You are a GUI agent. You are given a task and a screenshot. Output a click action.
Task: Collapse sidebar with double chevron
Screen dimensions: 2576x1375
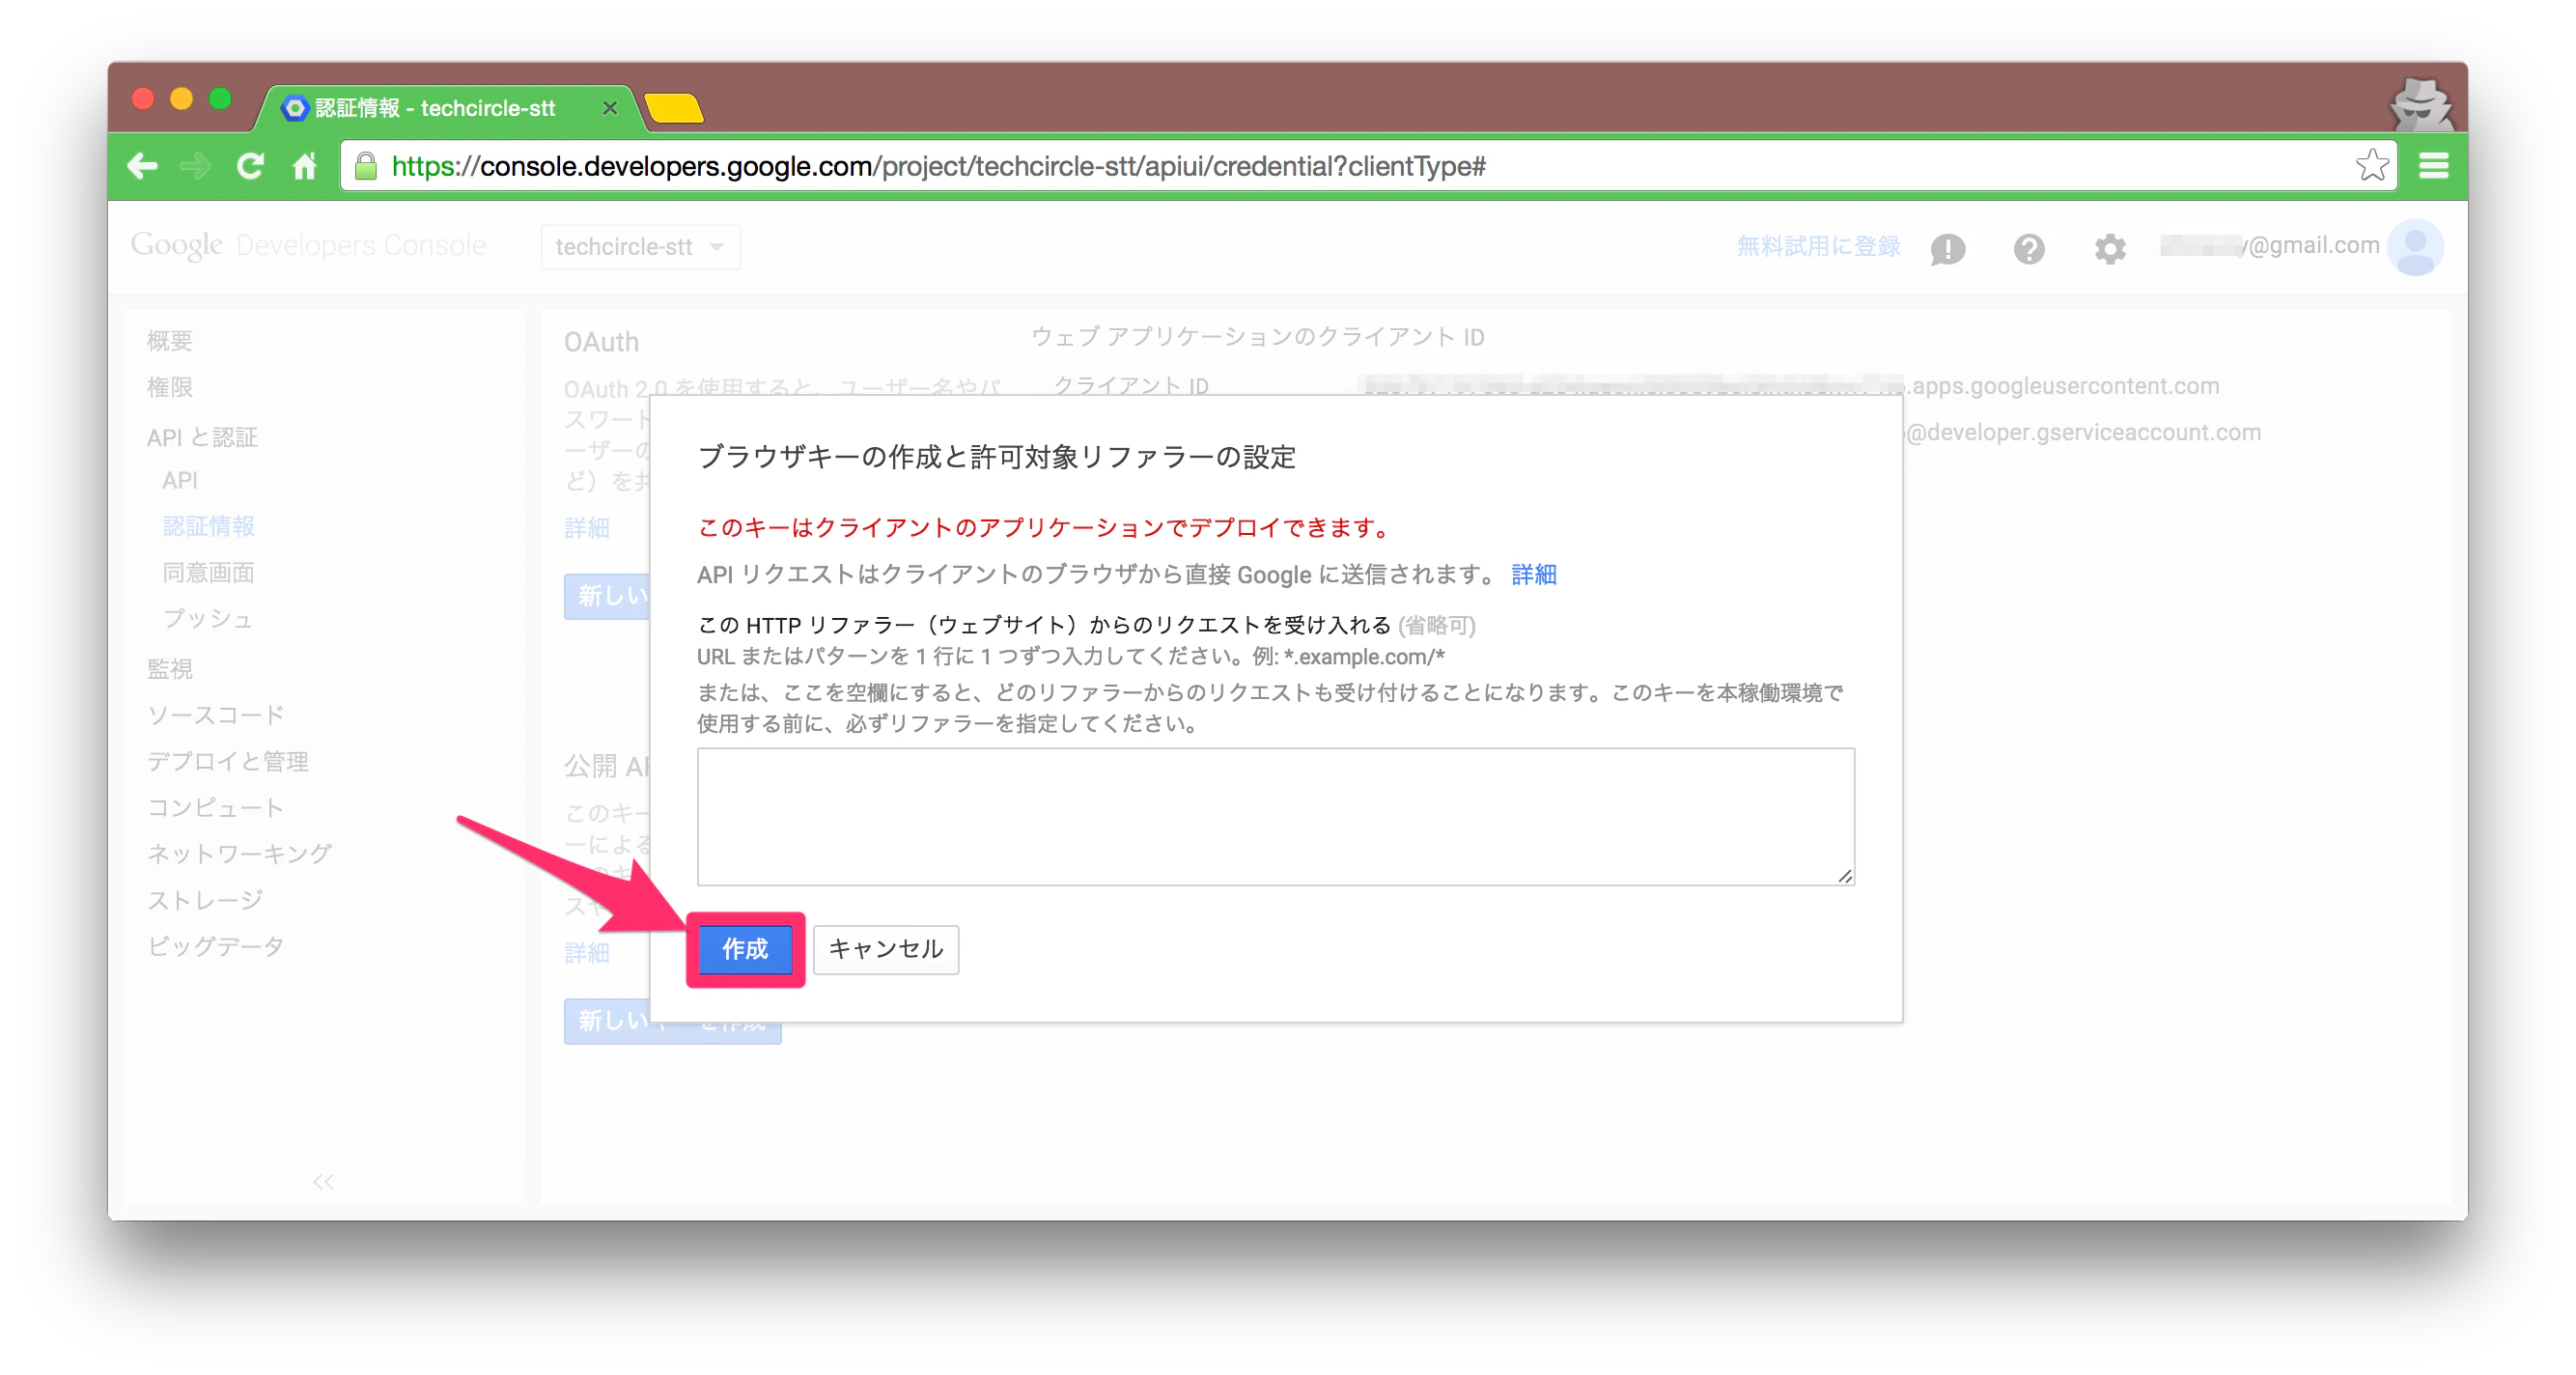(x=323, y=1182)
